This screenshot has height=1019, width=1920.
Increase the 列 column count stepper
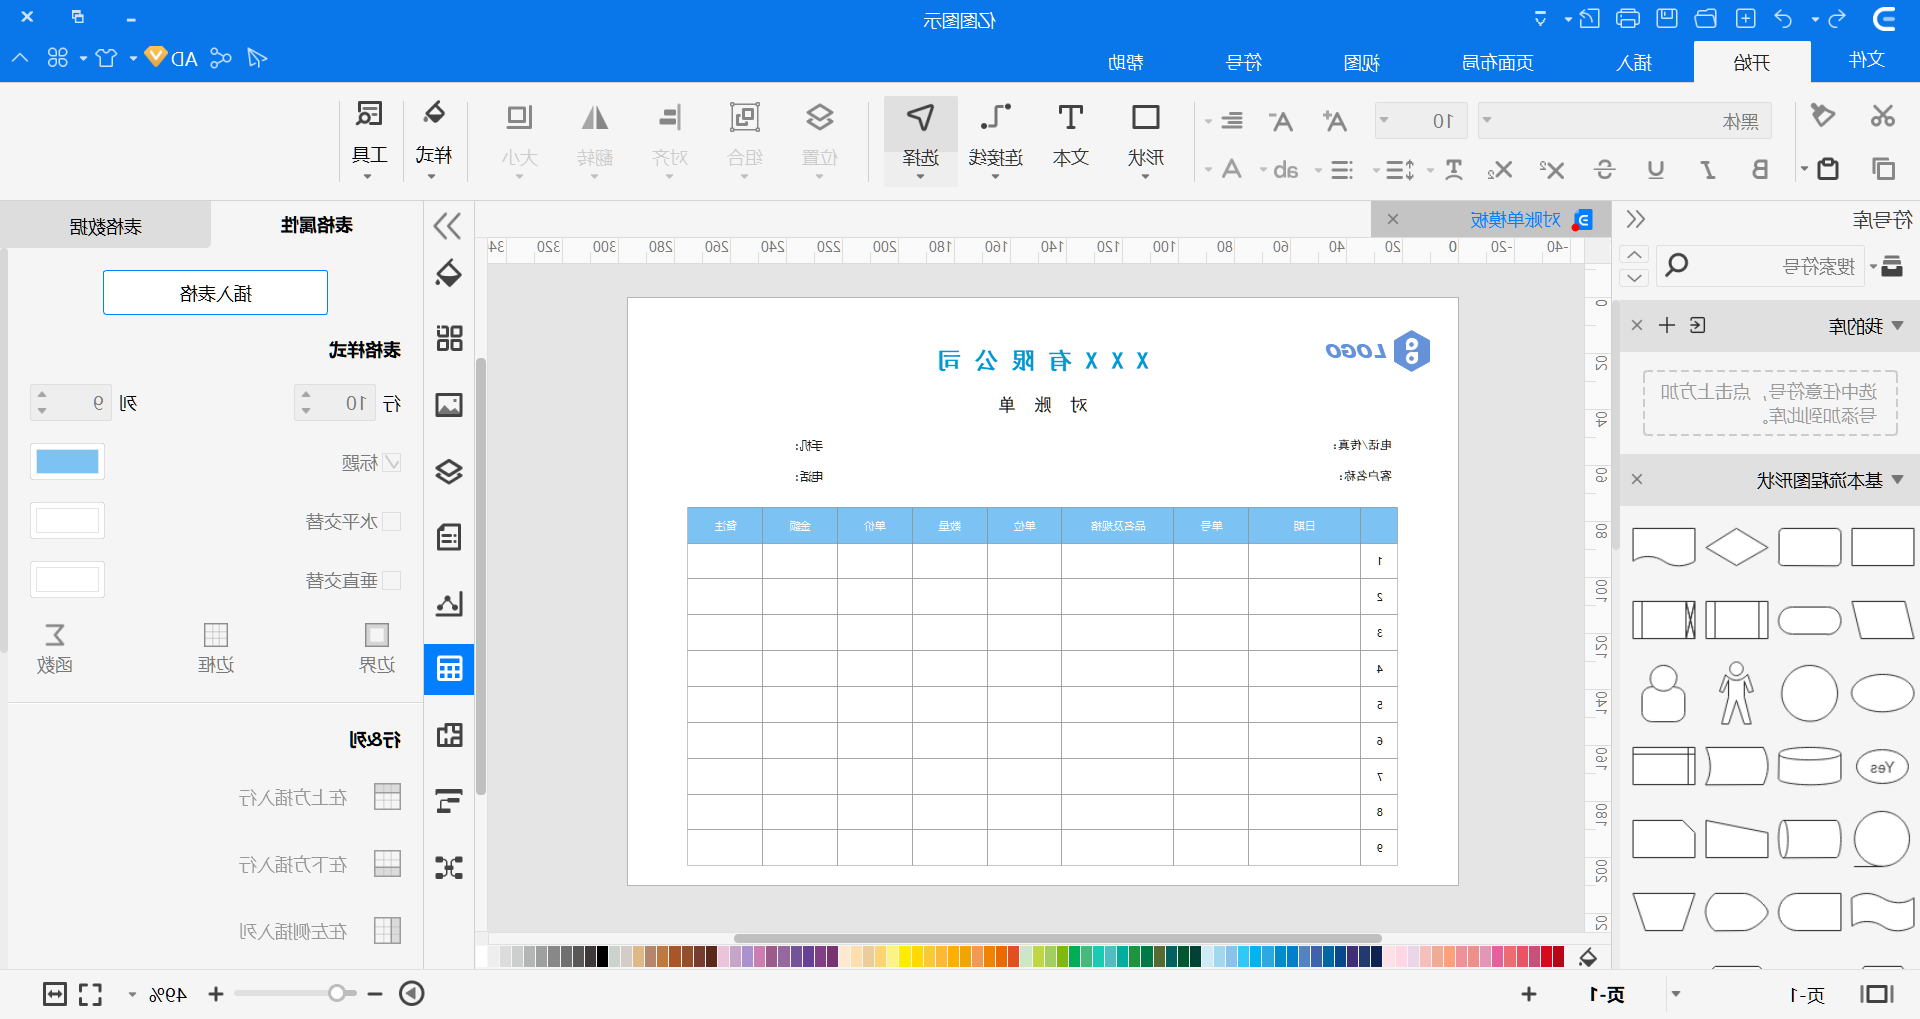tap(42, 395)
